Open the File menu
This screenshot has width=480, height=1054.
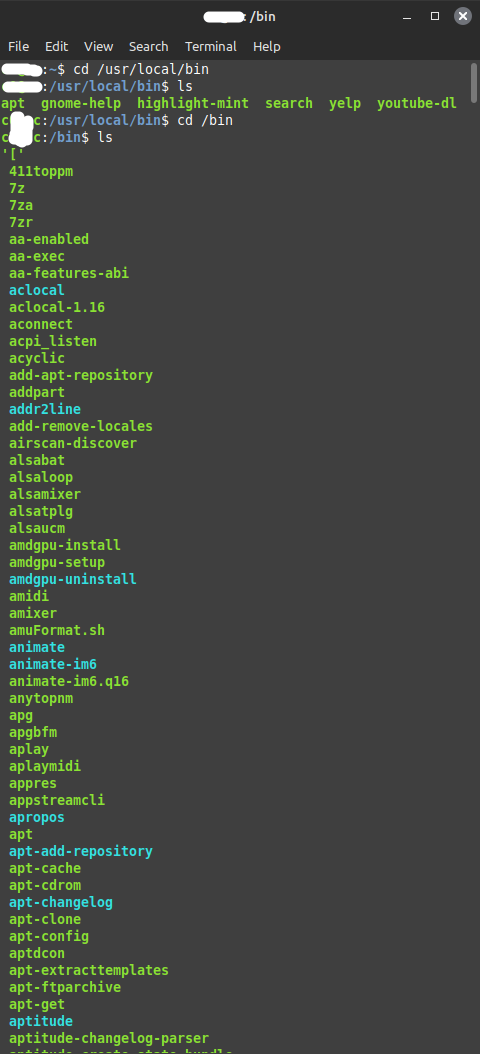click(x=18, y=46)
